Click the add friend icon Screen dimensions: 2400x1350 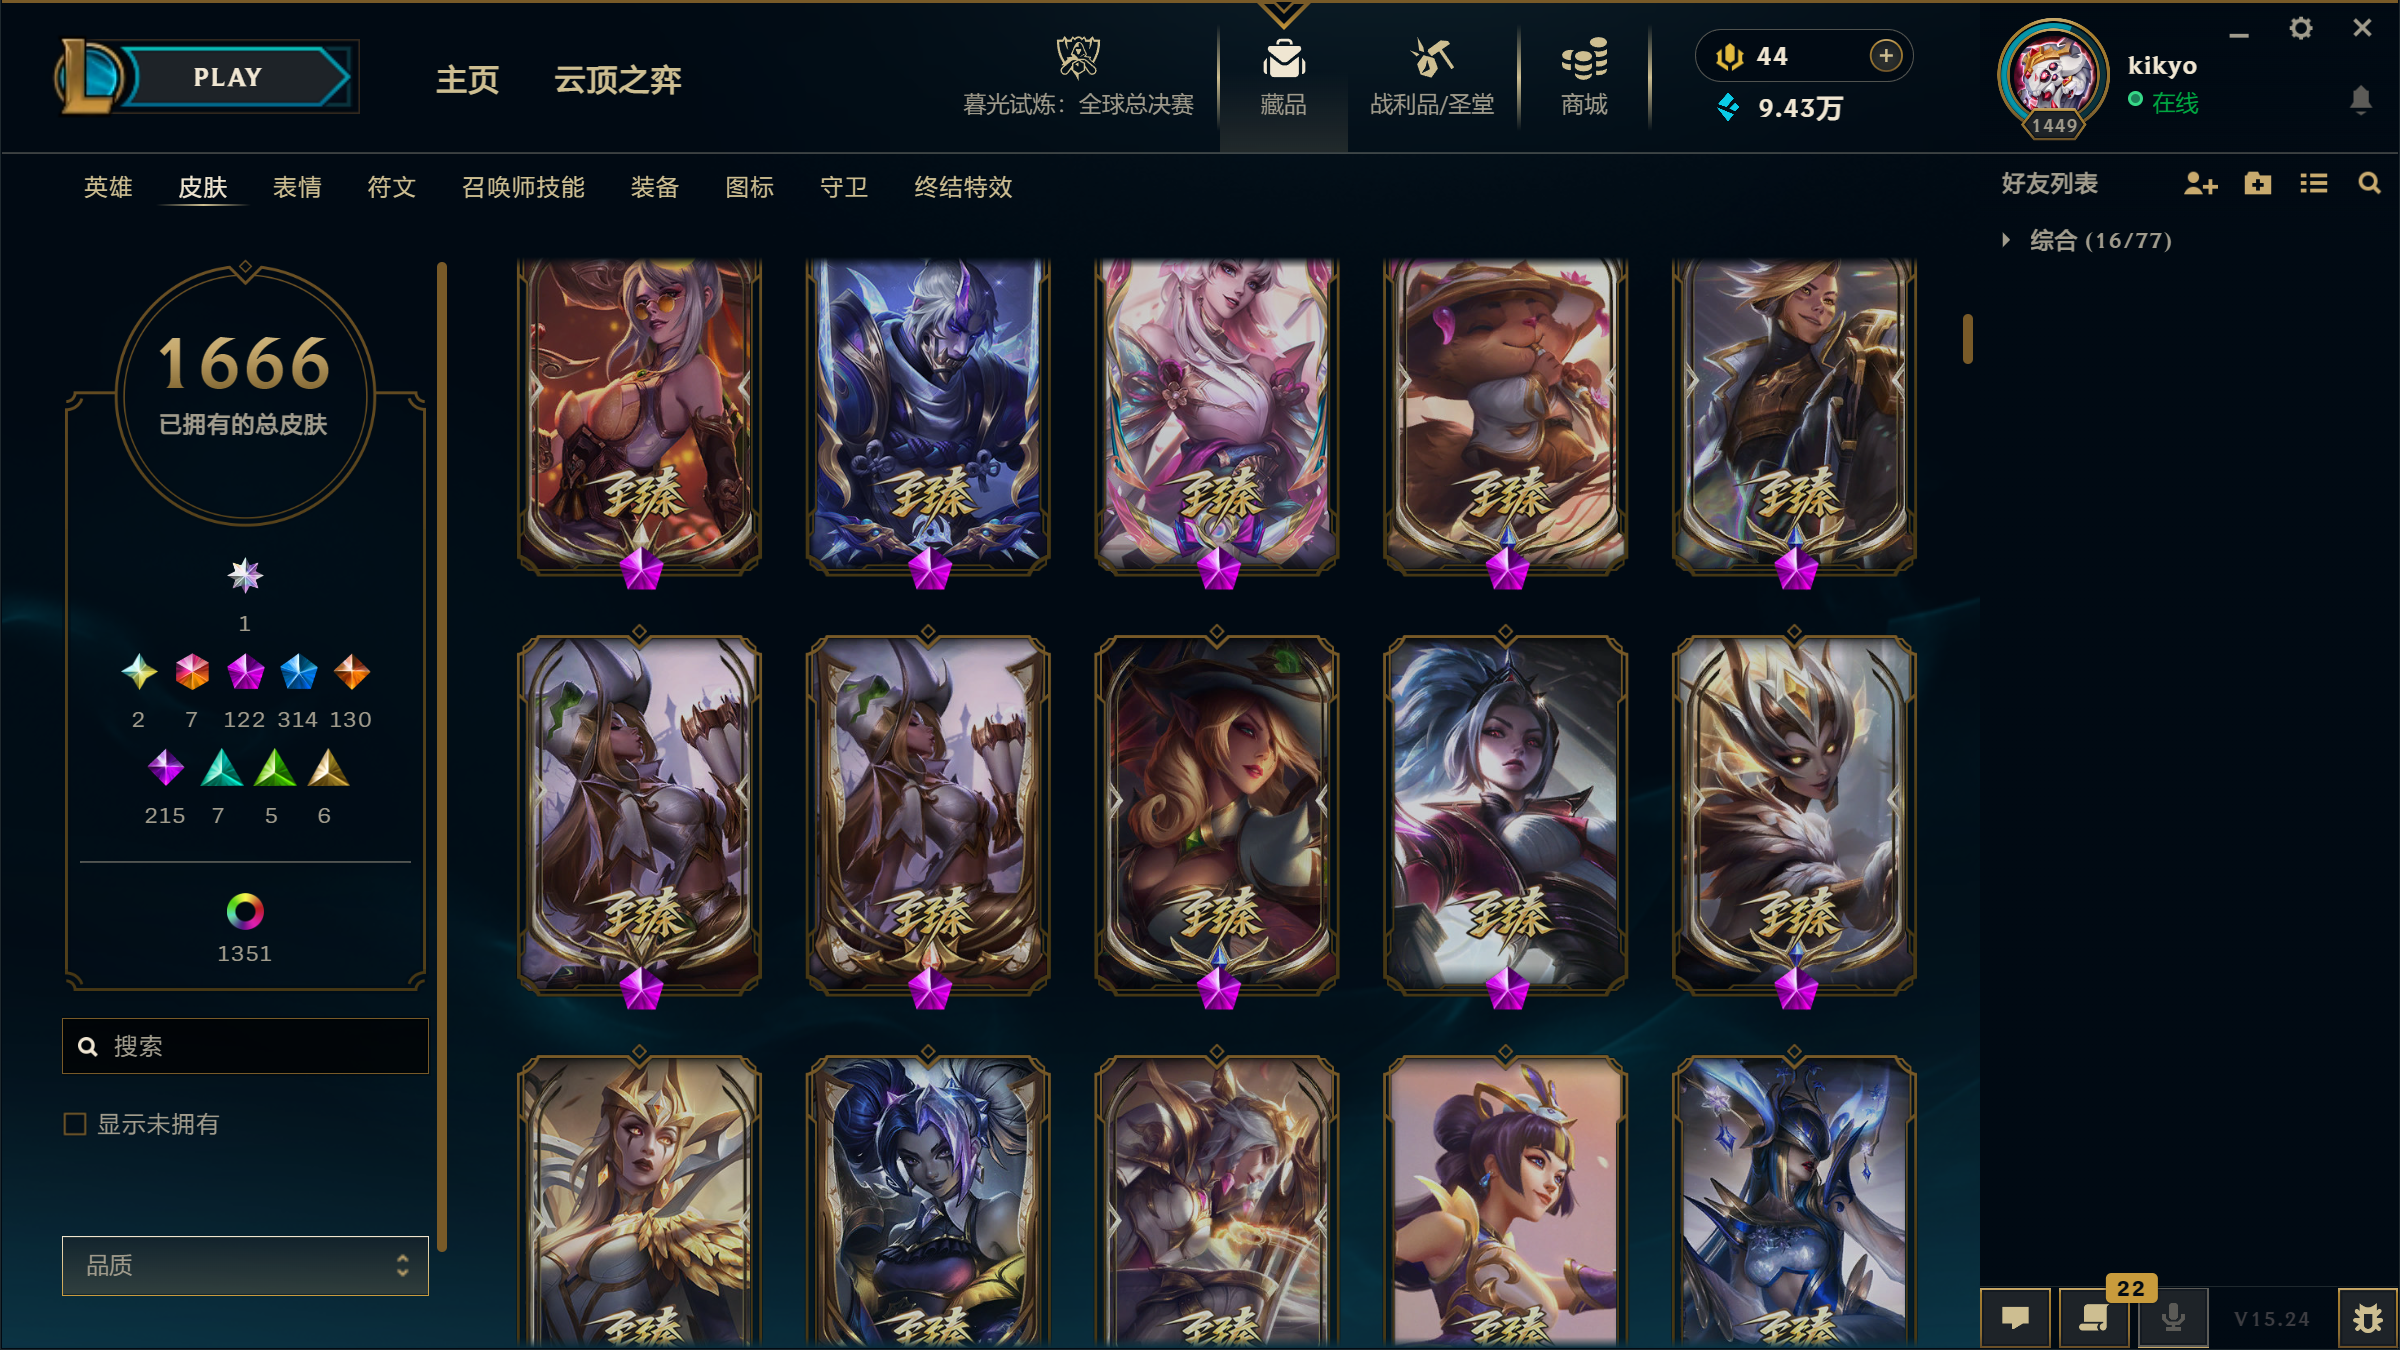pyautogui.click(x=2200, y=184)
